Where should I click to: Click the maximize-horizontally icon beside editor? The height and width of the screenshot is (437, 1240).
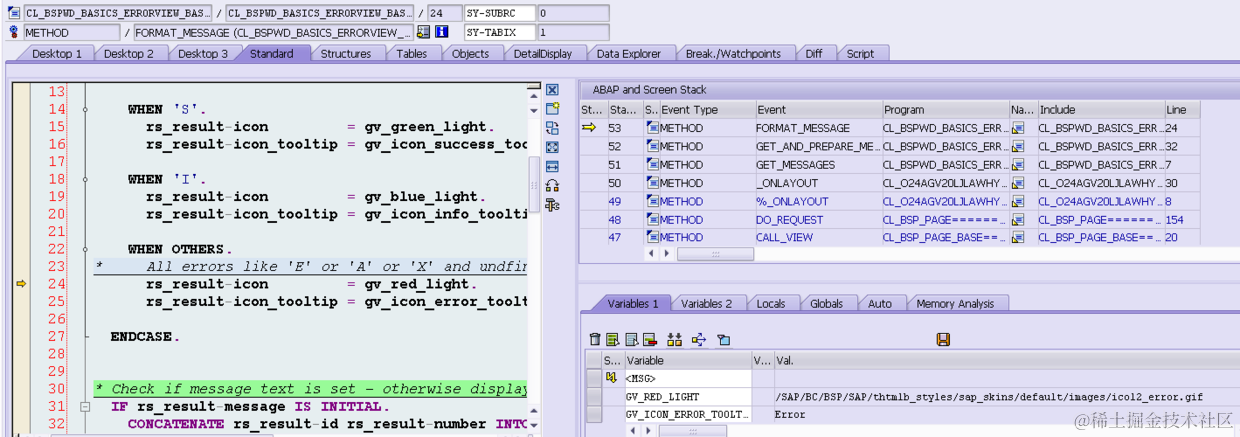[552, 166]
